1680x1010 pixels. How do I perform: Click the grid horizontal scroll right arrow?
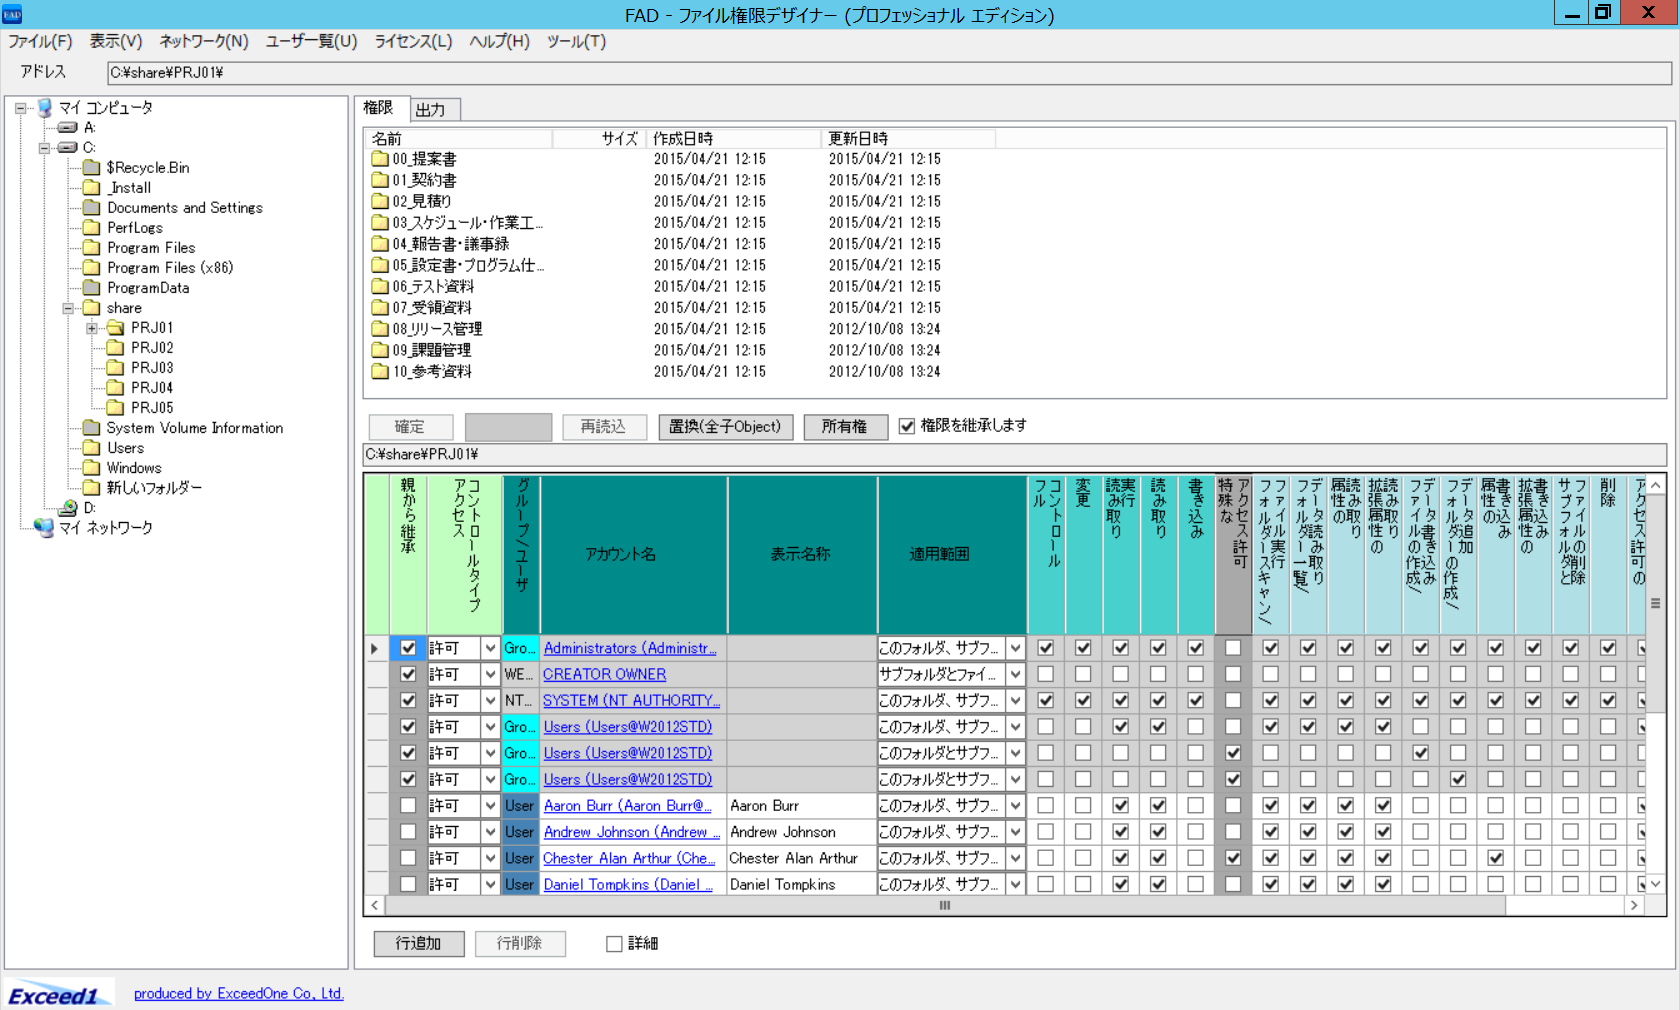pyautogui.click(x=1634, y=905)
